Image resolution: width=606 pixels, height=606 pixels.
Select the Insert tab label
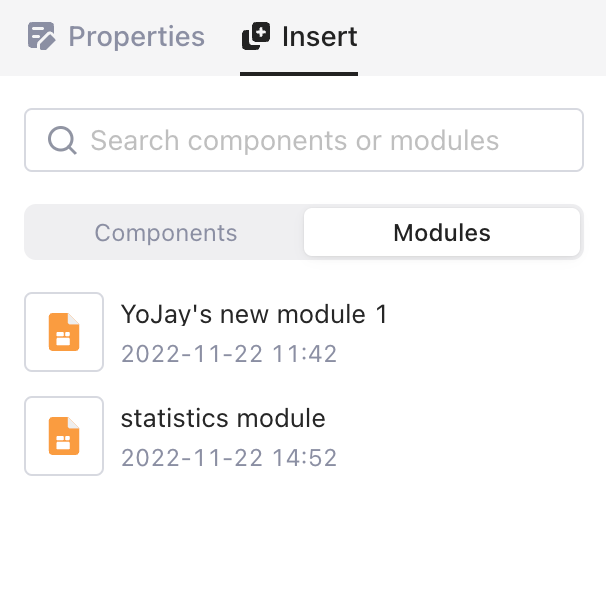[x=319, y=38]
